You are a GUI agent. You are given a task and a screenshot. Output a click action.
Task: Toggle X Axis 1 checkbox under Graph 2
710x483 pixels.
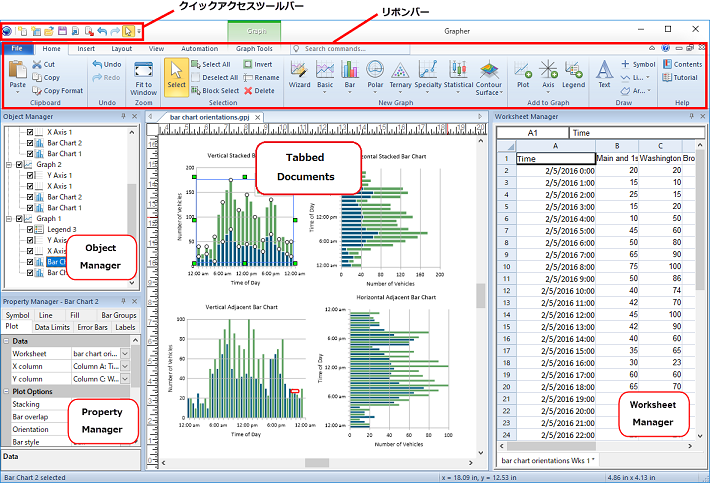point(30,187)
